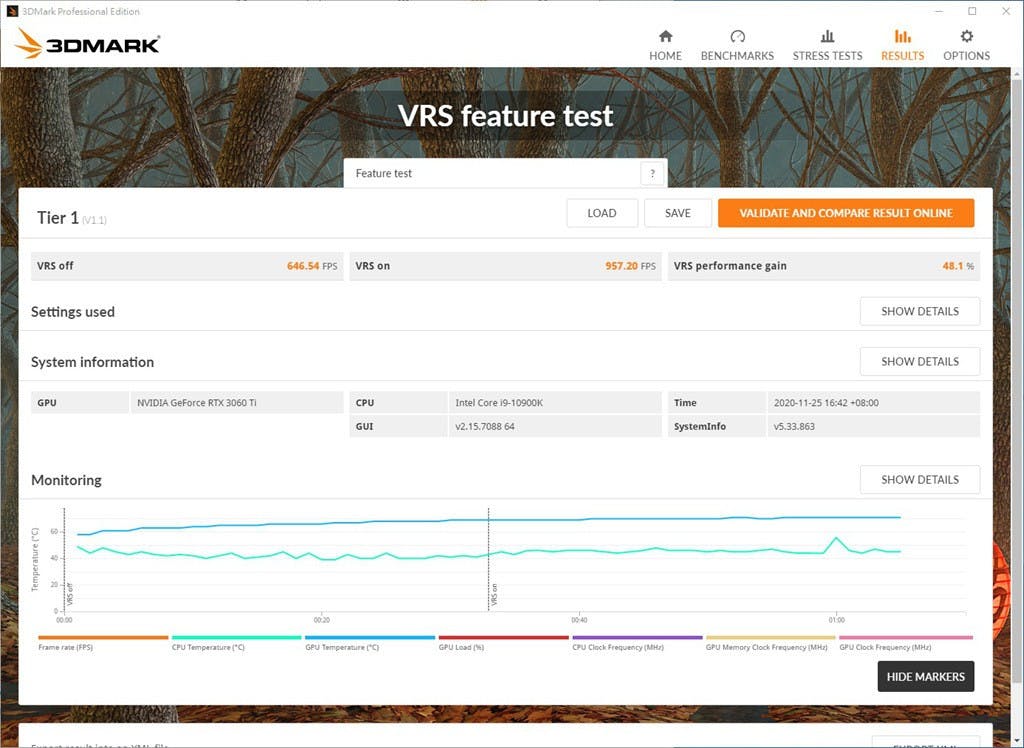Expand Monitoring with Show Details
1024x748 pixels.
point(919,479)
